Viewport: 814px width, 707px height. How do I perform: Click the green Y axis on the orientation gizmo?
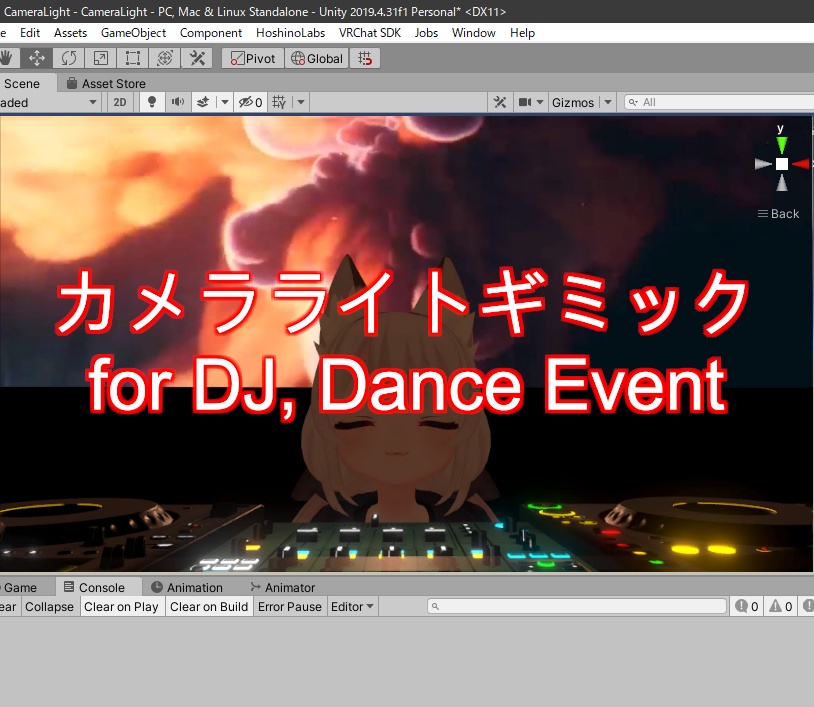tap(781, 144)
